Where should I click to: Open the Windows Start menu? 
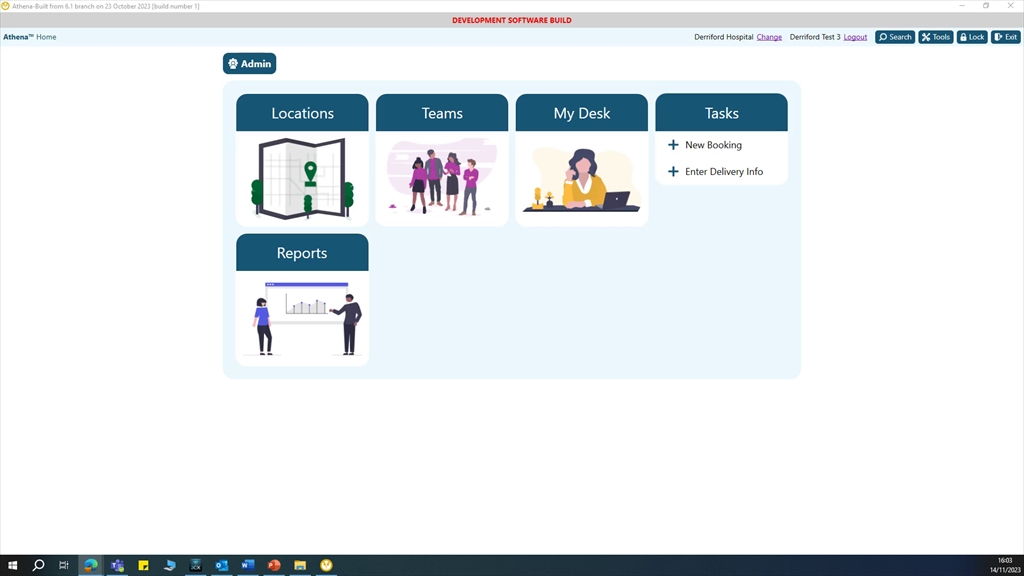click(x=12, y=565)
